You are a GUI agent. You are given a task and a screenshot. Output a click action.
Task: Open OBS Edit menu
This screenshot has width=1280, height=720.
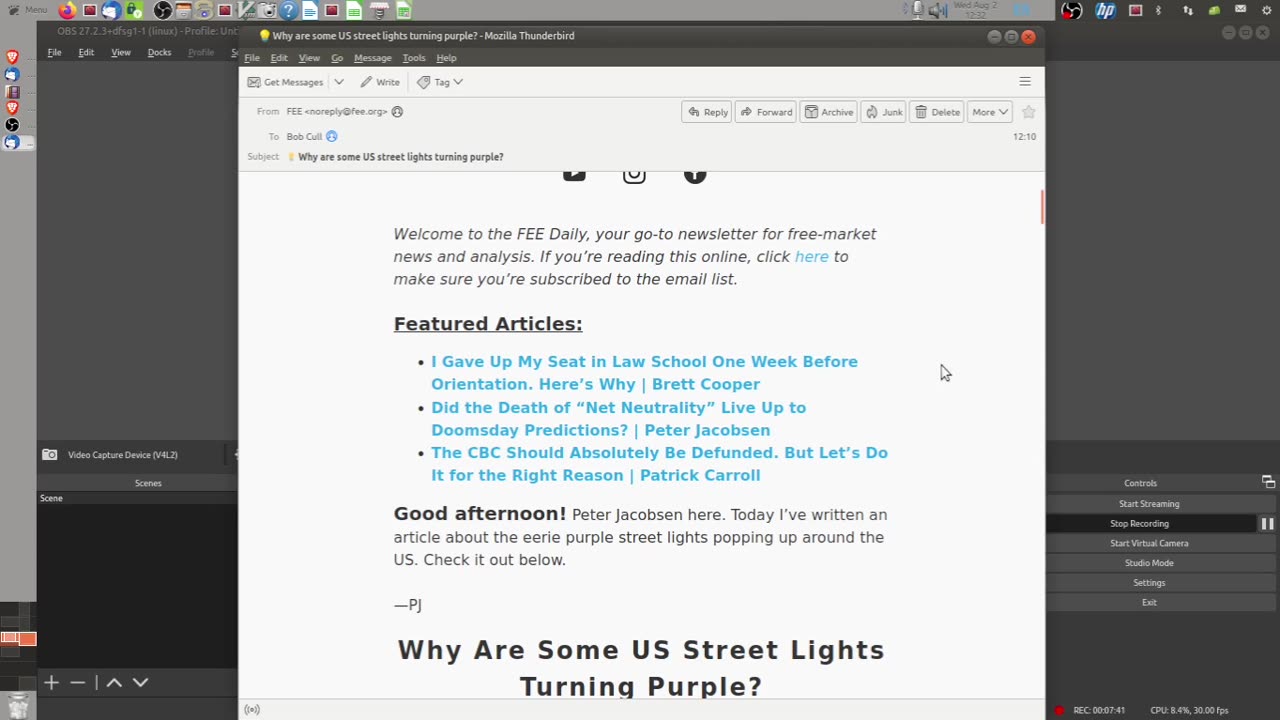(x=86, y=52)
